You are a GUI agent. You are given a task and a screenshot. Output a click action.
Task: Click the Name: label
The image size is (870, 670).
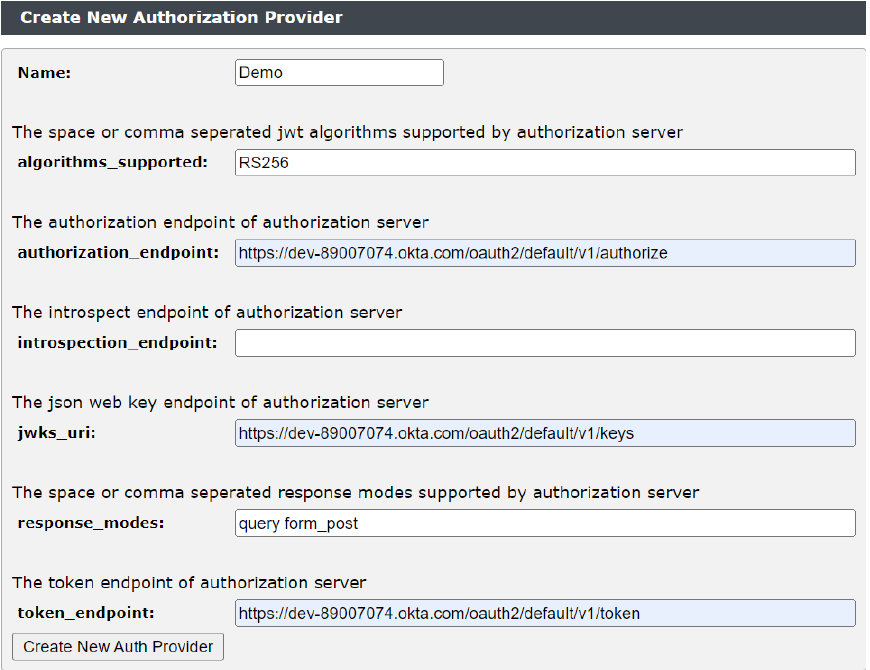[x=45, y=73]
